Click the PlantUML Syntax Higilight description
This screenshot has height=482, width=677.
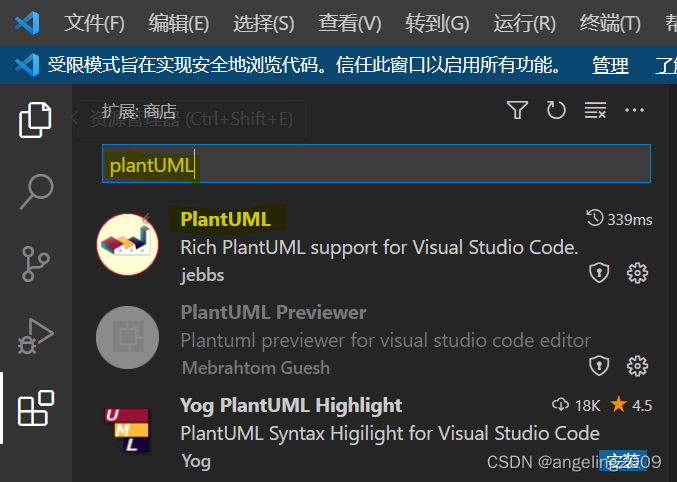(x=390, y=433)
